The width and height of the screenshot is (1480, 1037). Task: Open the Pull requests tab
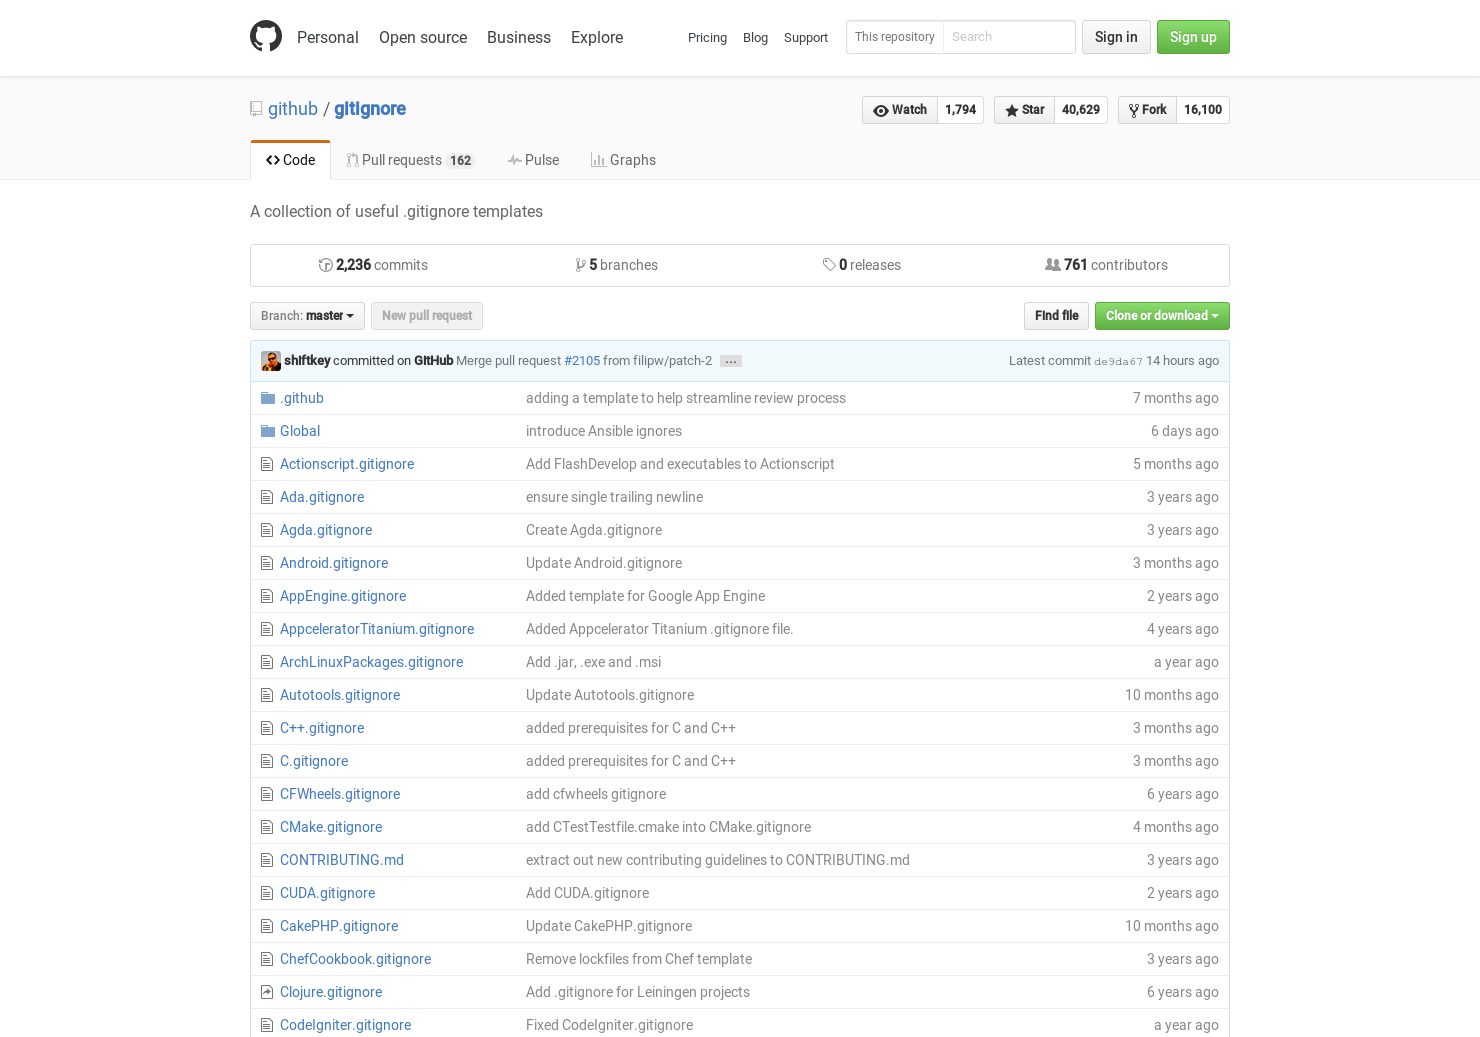(410, 160)
